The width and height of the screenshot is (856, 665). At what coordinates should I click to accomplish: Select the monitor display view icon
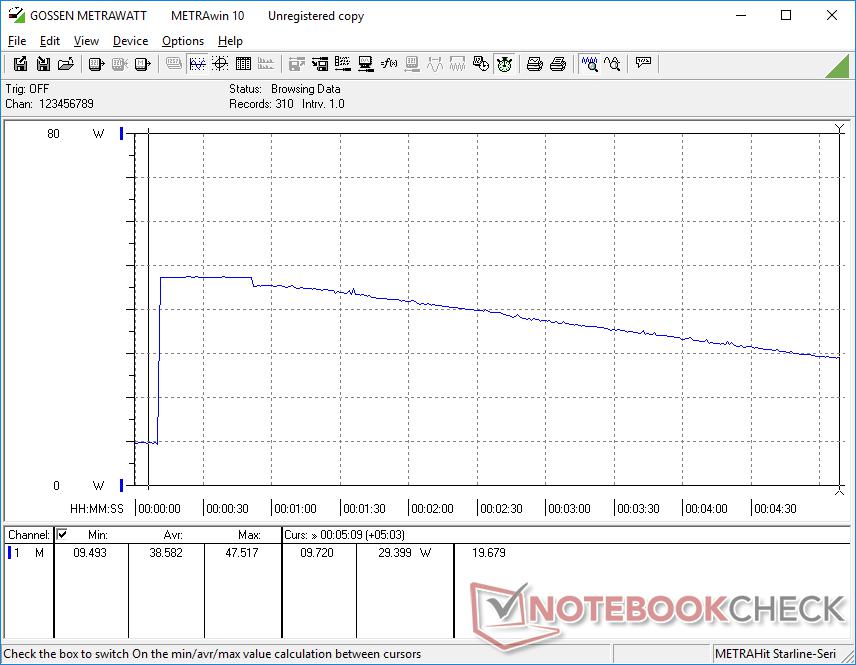[x=367, y=63]
